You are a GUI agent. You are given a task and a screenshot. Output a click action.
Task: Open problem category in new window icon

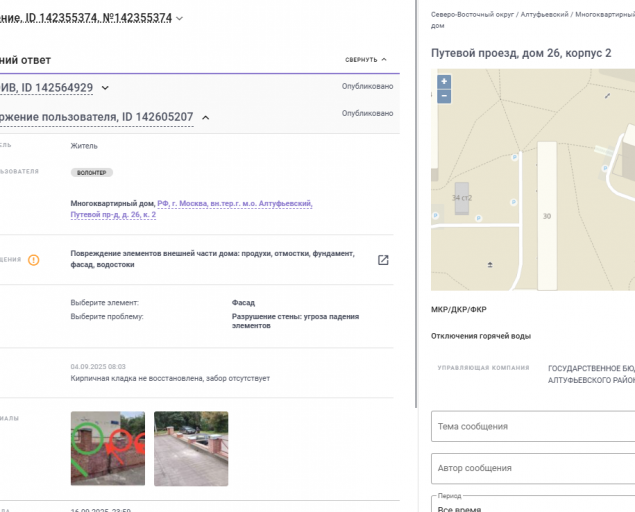pyautogui.click(x=383, y=260)
